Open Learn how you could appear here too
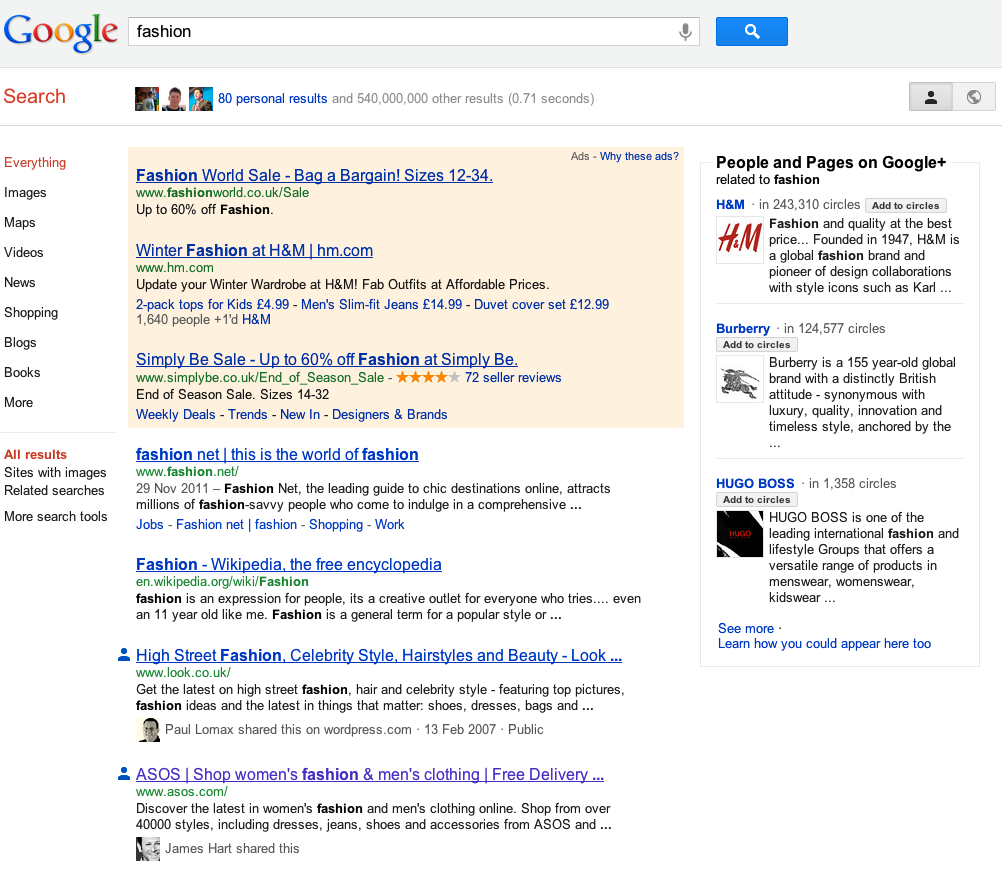Viewport: 1002px width, 875px height. pyautogui.click(x=824, y=644)
